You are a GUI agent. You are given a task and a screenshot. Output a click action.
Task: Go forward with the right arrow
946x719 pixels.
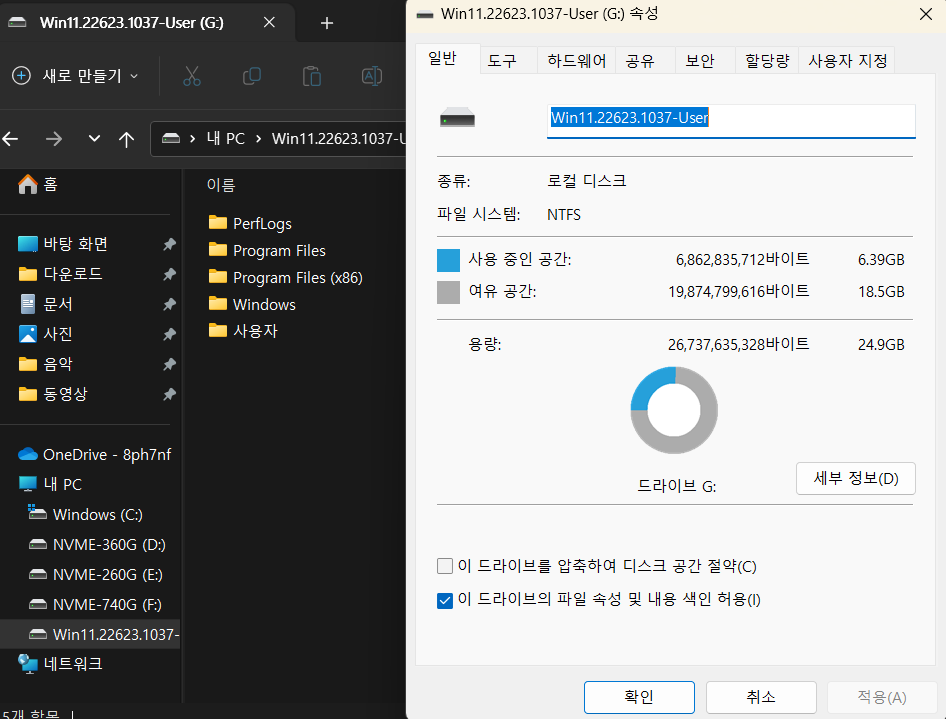coord(54,139)
